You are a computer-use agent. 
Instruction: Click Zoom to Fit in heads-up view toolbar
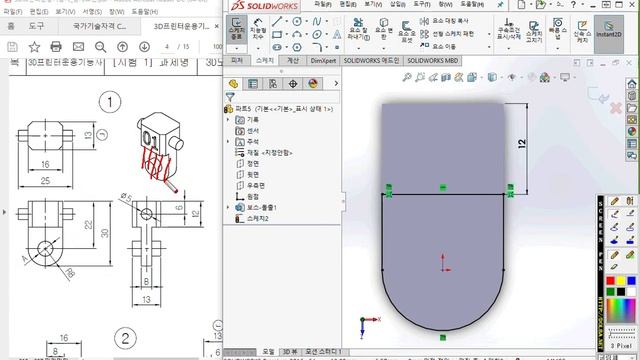point(407,77)
